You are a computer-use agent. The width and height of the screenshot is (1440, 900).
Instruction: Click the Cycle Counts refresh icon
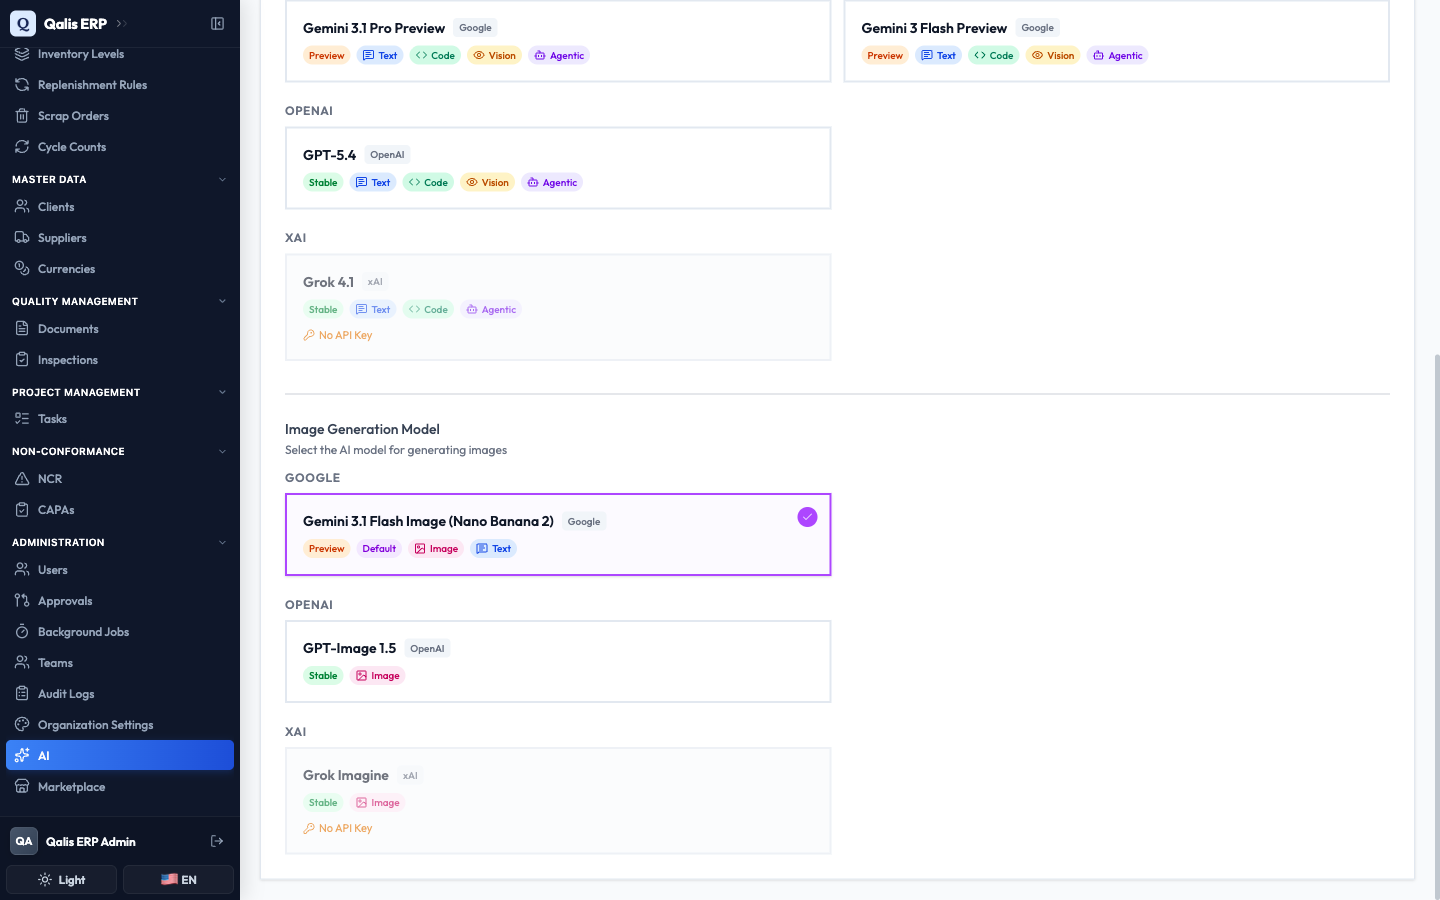click(22, 147)
